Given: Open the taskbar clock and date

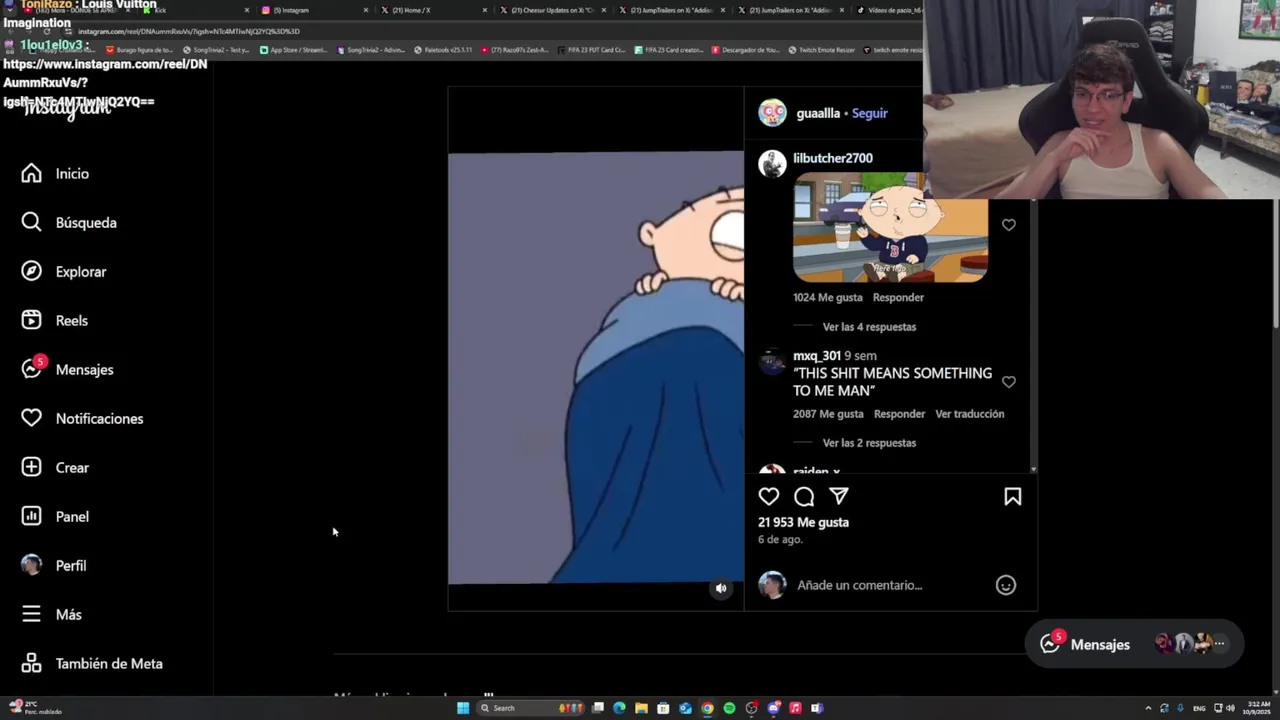Looking at the screenshot, I should tap(1257, 708).
